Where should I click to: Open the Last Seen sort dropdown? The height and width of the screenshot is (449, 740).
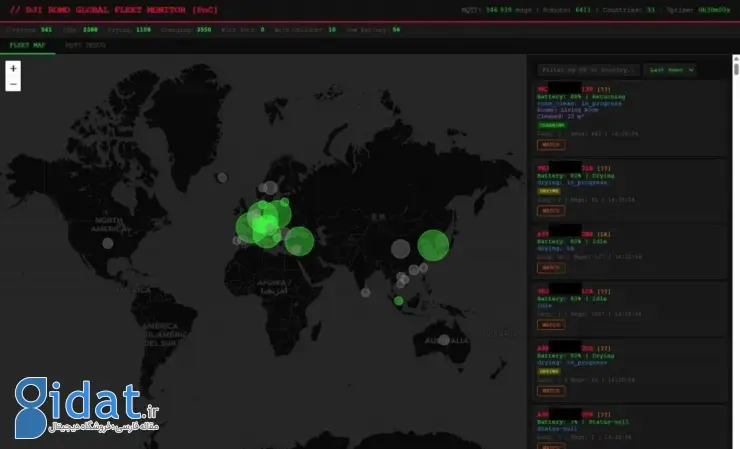pos(670,70)
